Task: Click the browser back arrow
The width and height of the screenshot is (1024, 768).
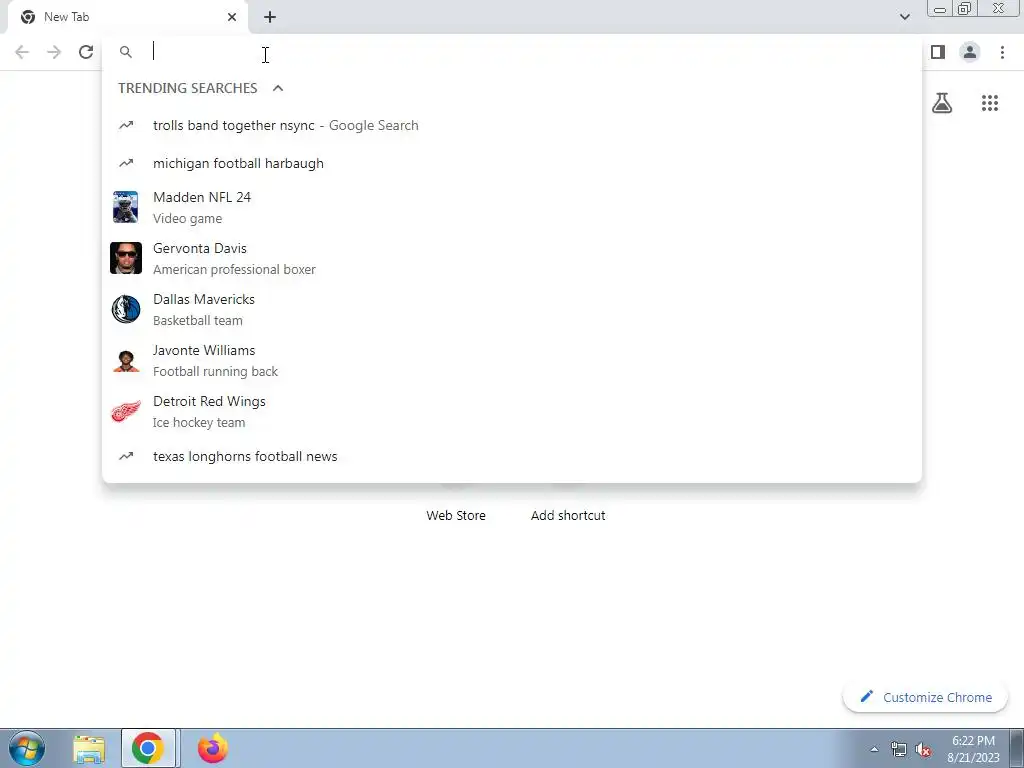Action: [x=22, y=52]
